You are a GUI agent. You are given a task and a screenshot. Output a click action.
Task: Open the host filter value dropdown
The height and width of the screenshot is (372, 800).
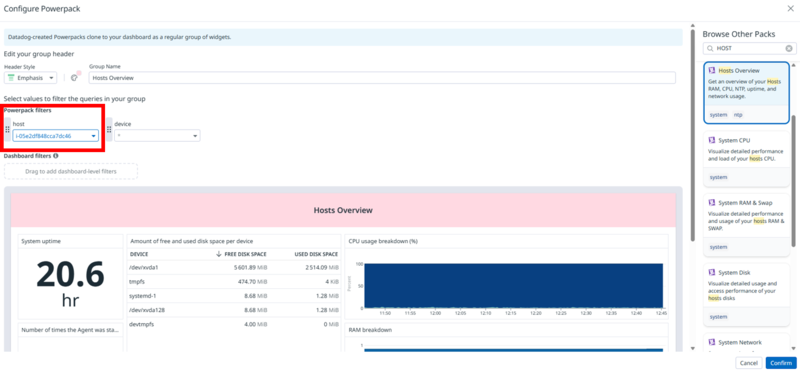tap(56, 136)
